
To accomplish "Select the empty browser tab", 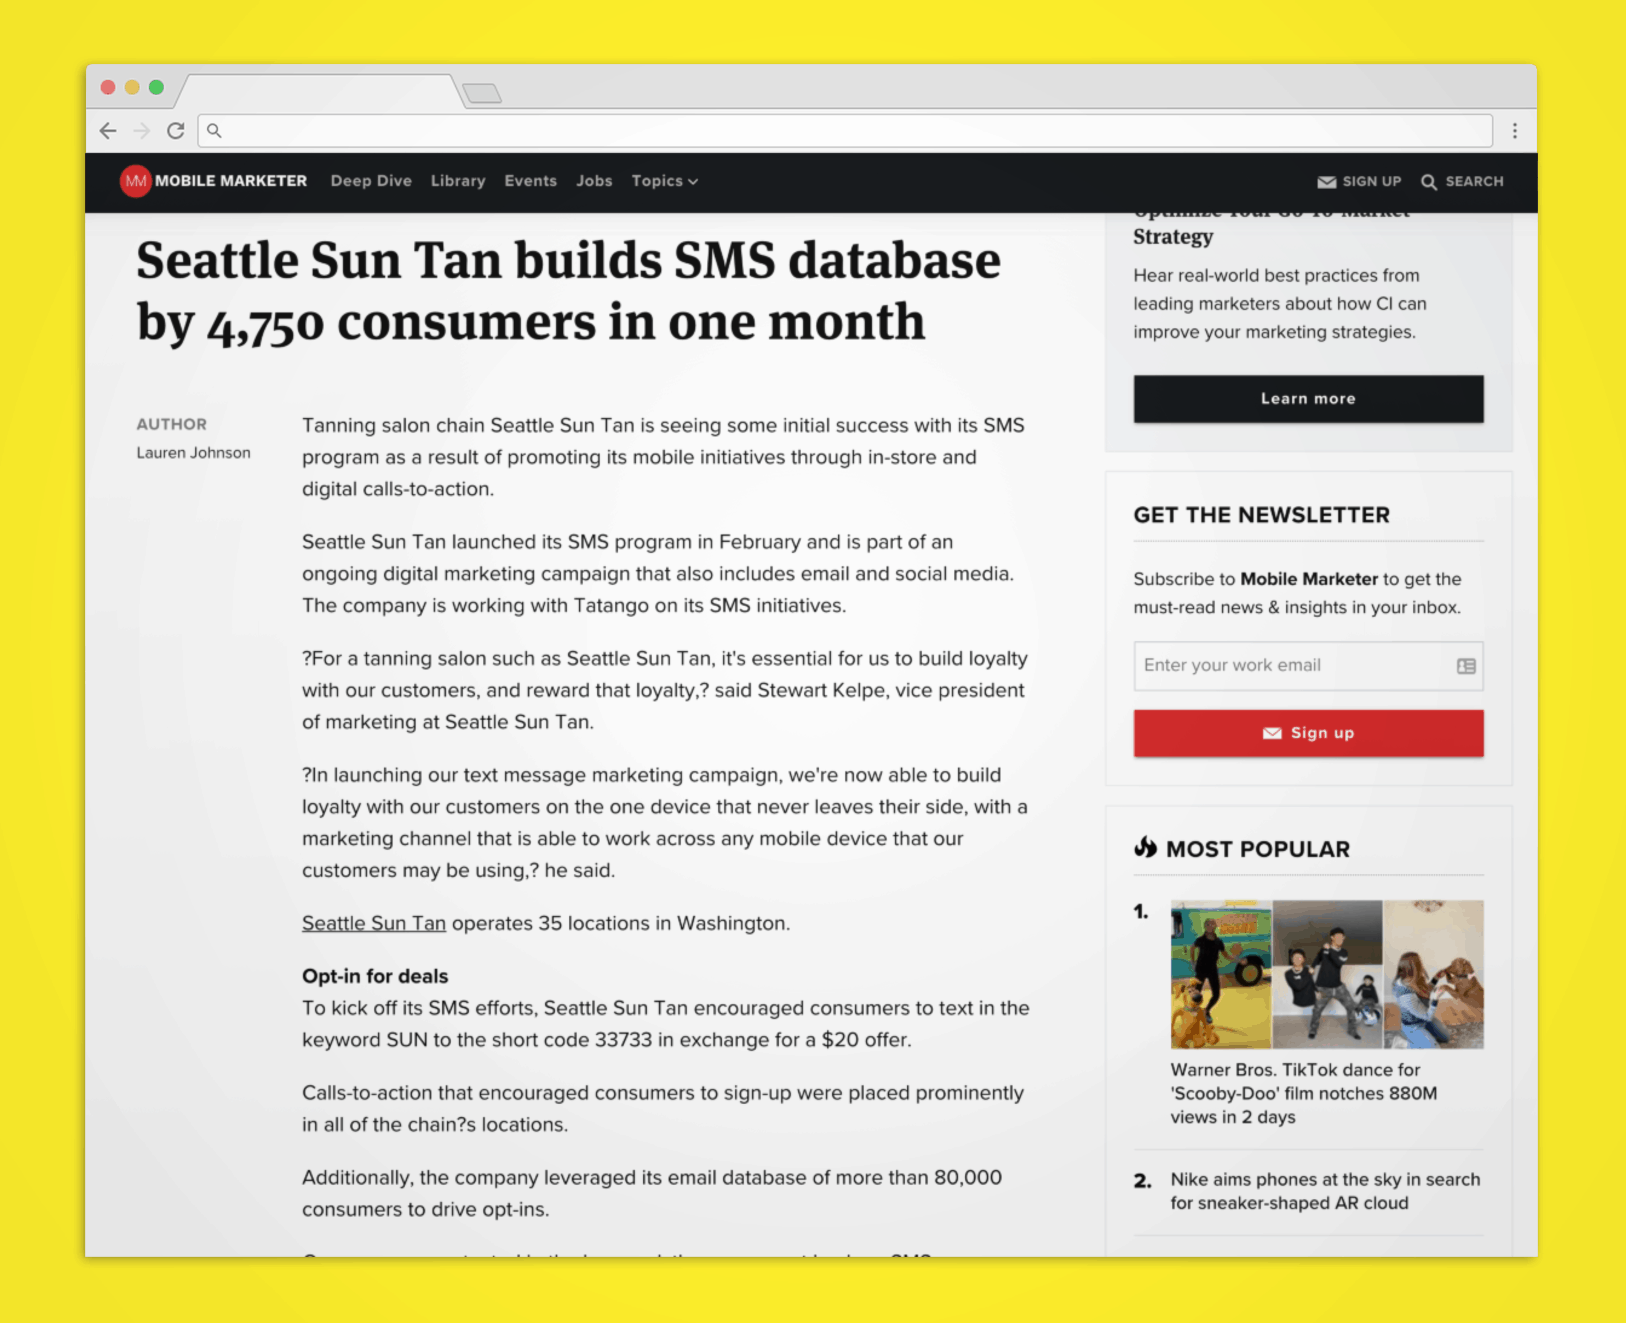I will (x=319, y=92).
